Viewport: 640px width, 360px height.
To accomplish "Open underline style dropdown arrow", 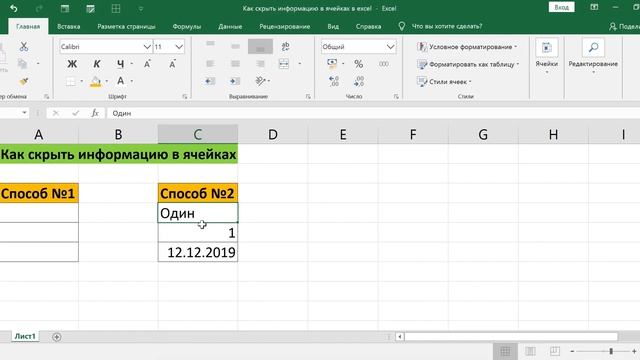I will pos(131,64).
